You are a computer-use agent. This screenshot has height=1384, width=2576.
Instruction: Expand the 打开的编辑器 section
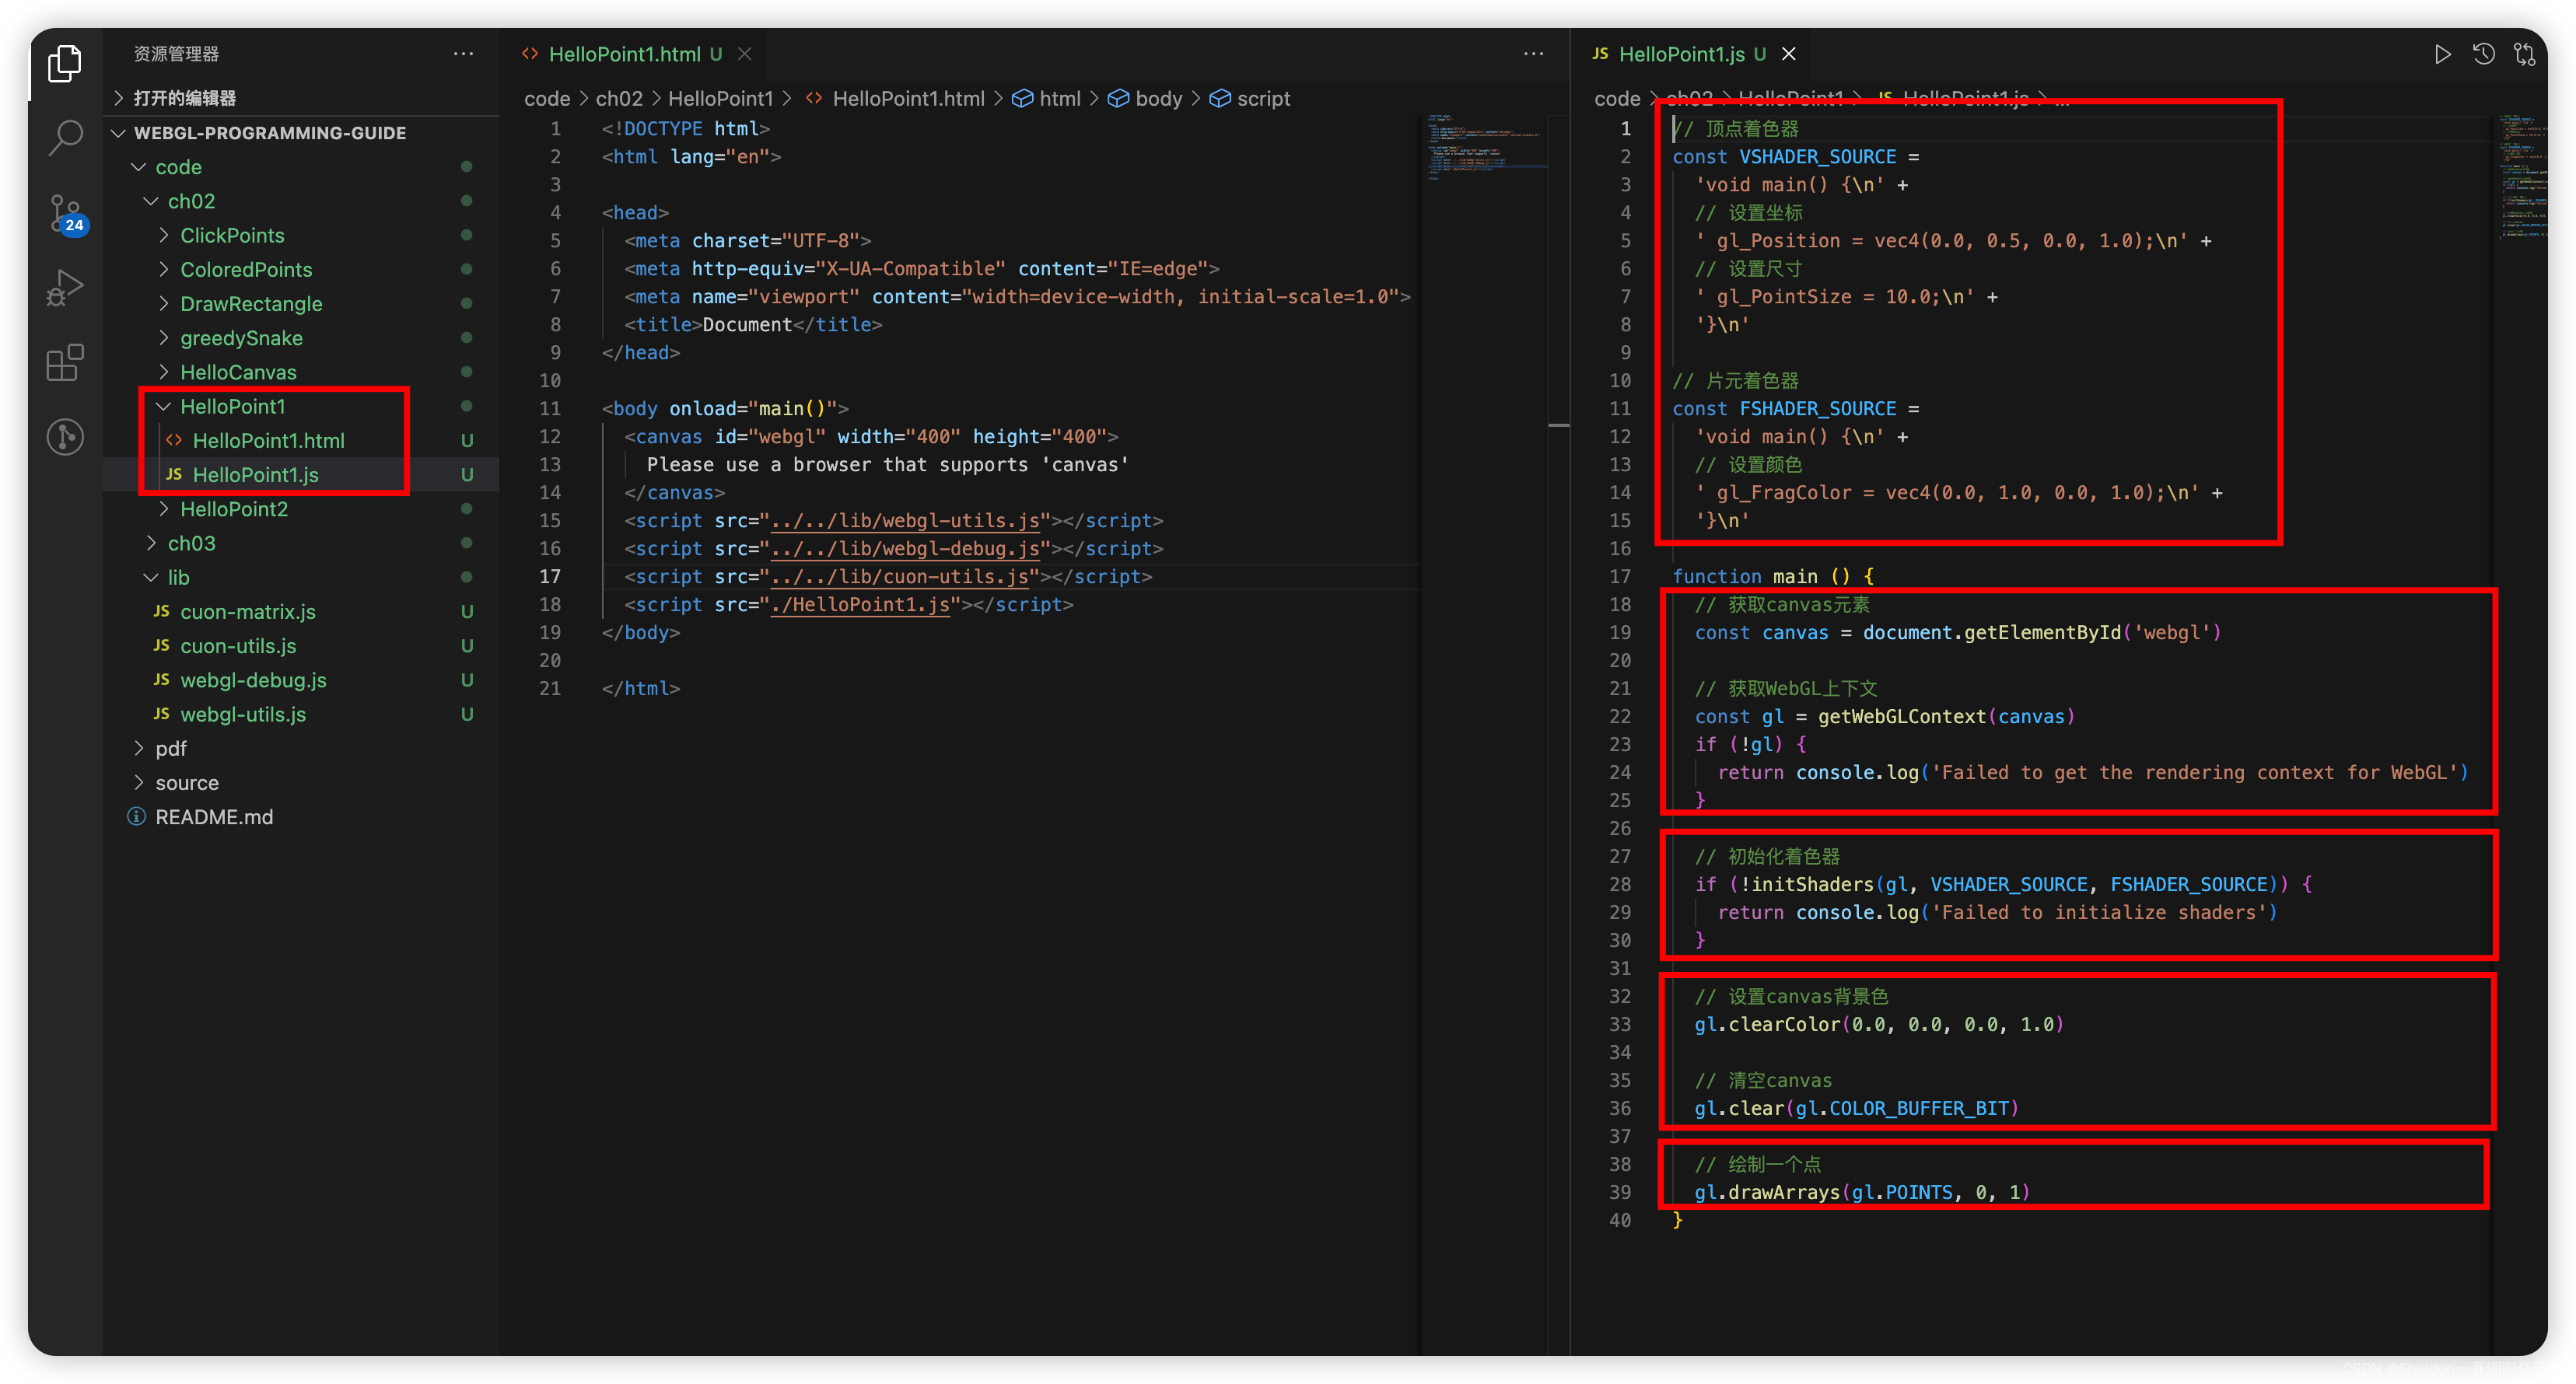point(184,98)
